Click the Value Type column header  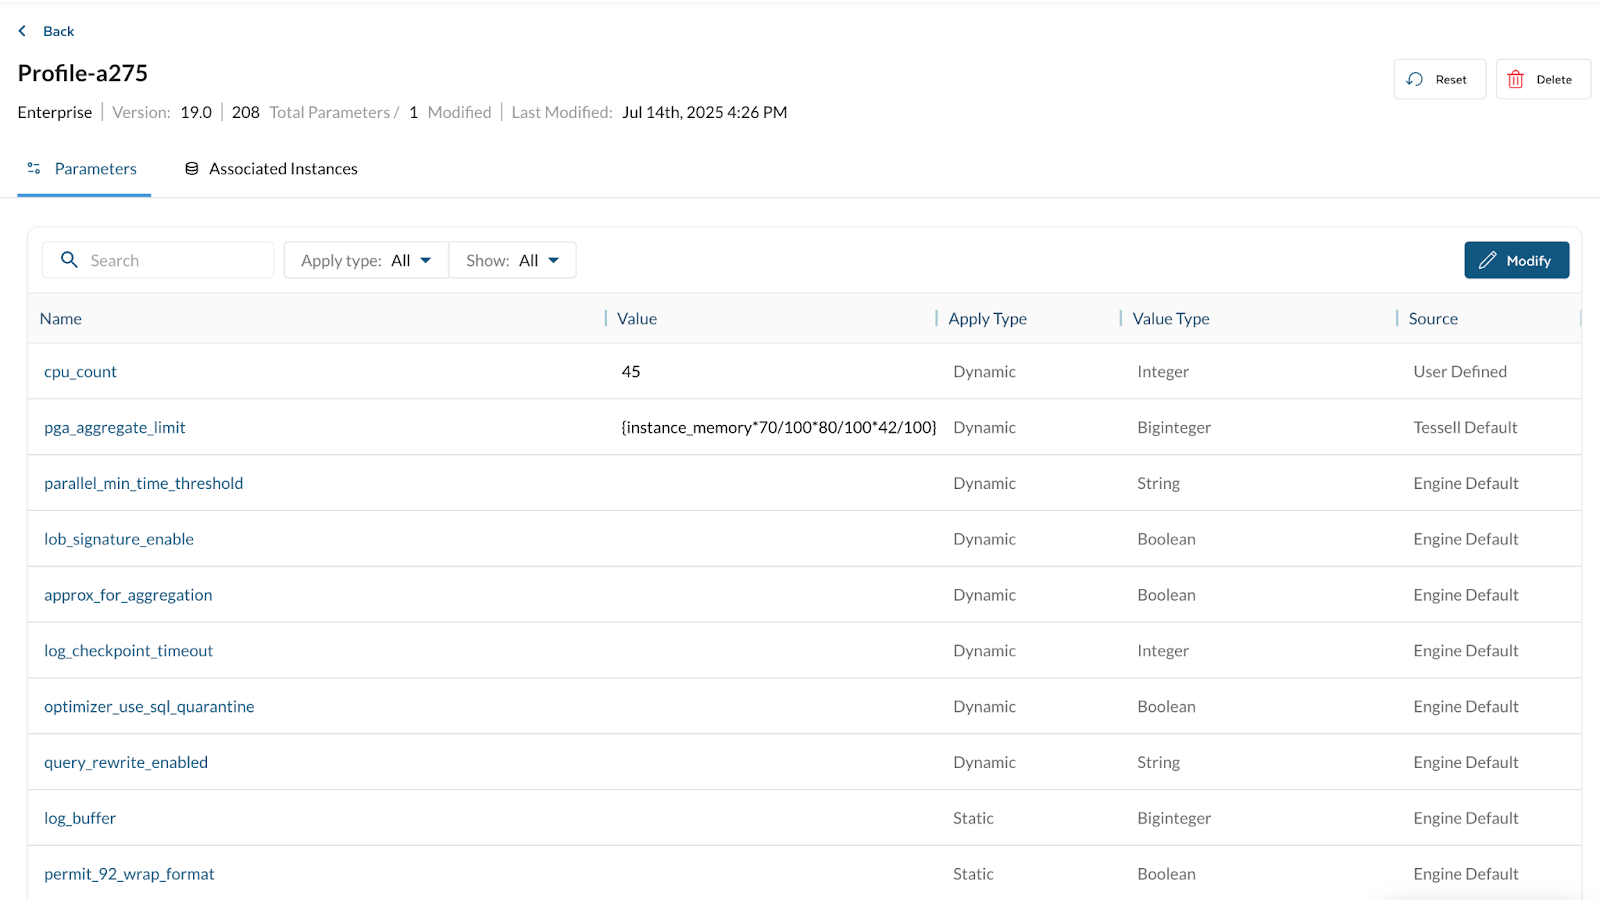(1171, 319)
